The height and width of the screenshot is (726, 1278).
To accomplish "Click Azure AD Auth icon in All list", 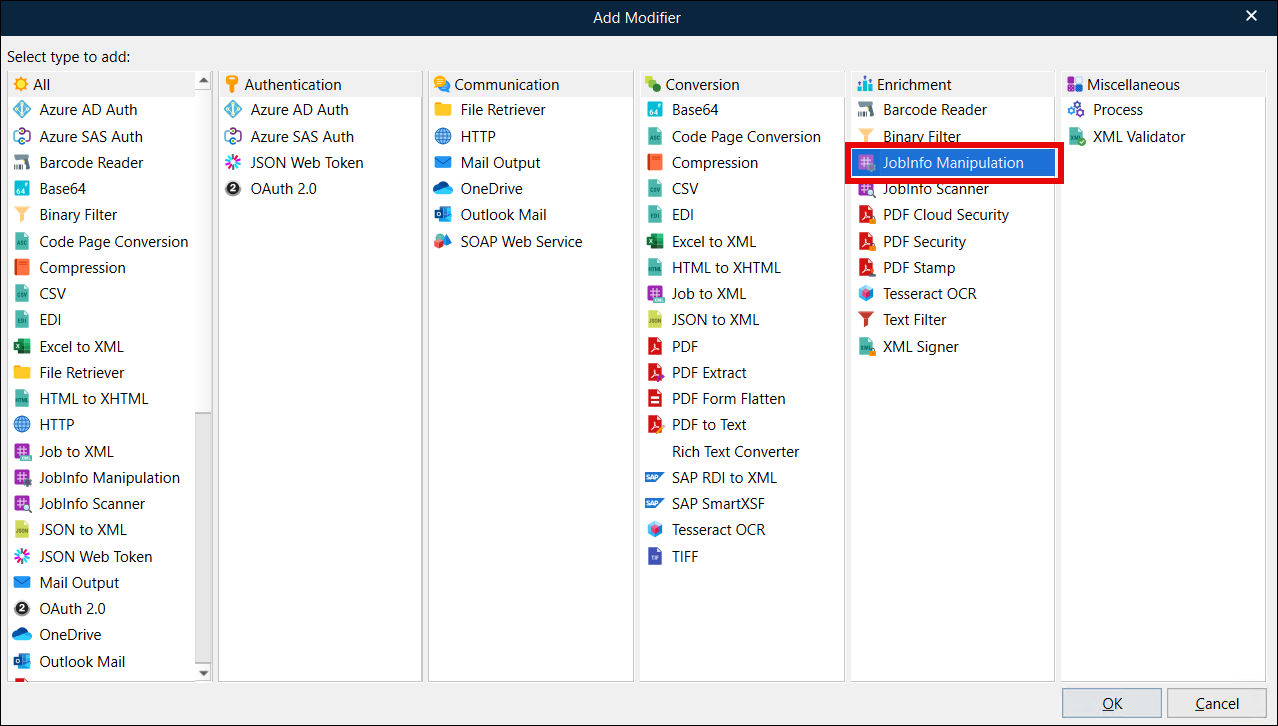I will [x=22, y=110].
